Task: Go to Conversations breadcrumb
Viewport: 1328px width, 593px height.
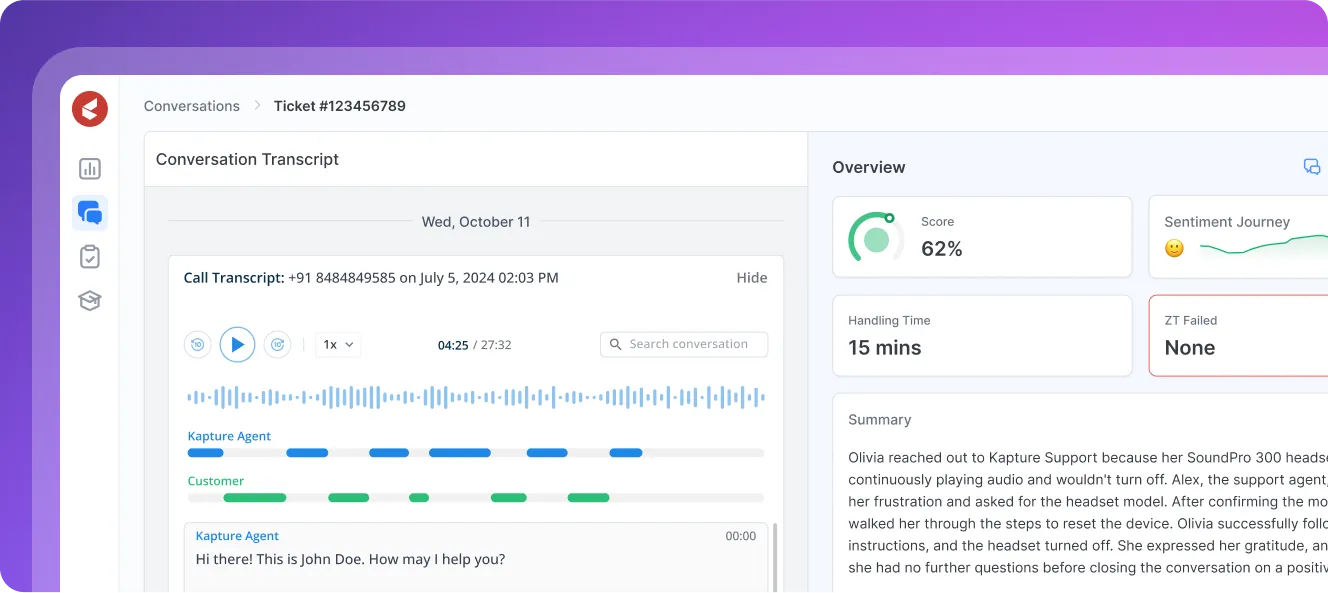Action: [x=192, y=106]
